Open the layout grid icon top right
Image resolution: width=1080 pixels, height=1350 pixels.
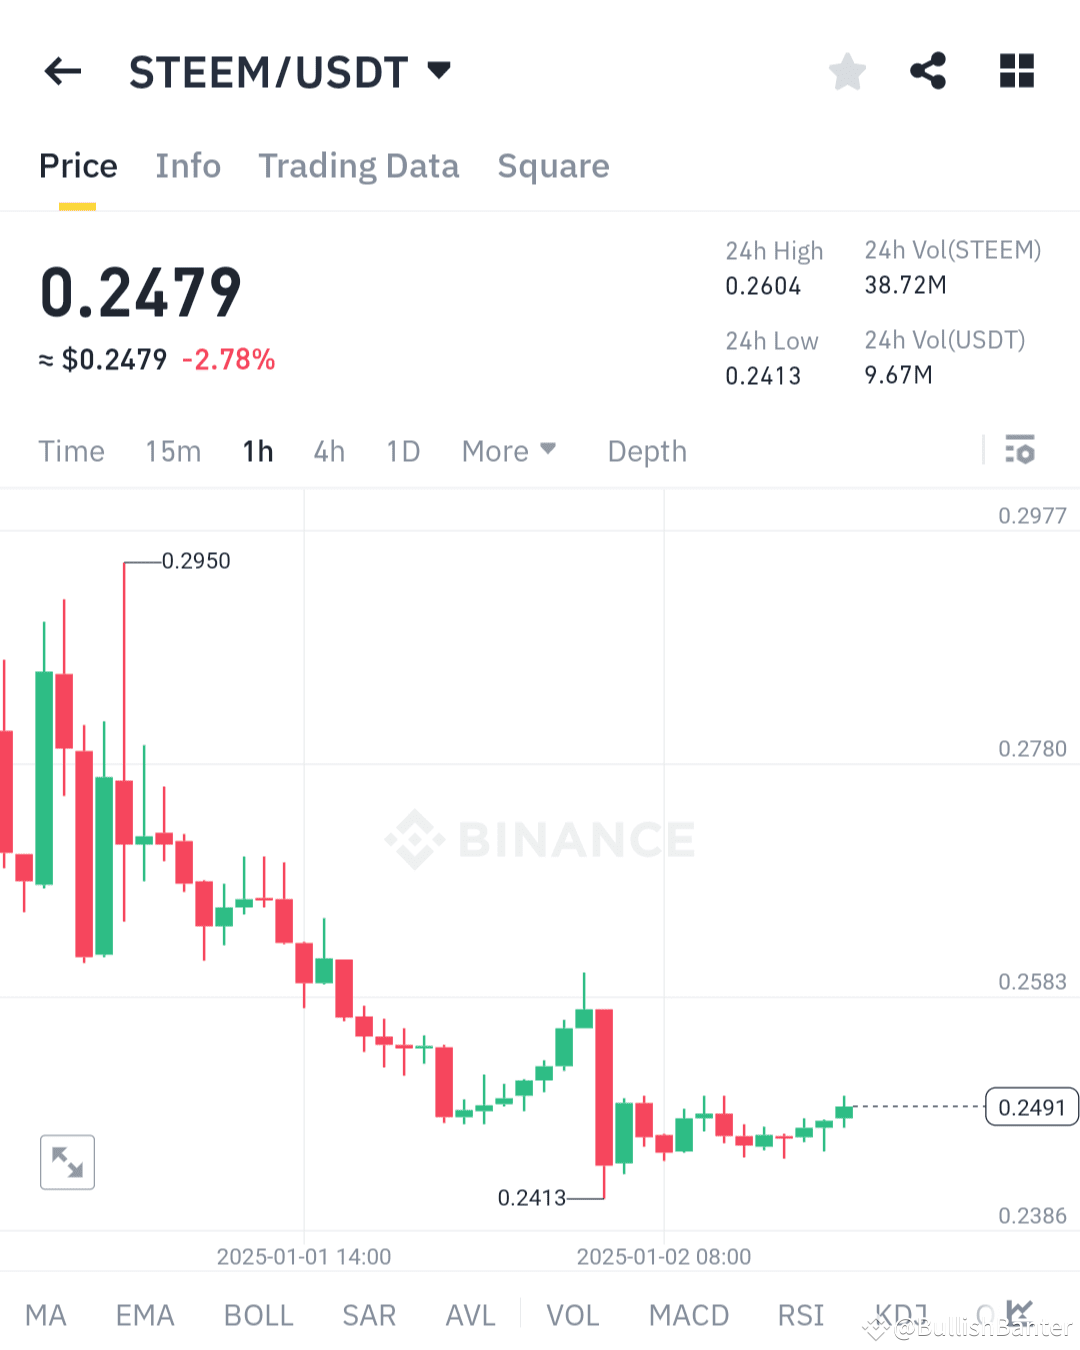(1017, 71)
